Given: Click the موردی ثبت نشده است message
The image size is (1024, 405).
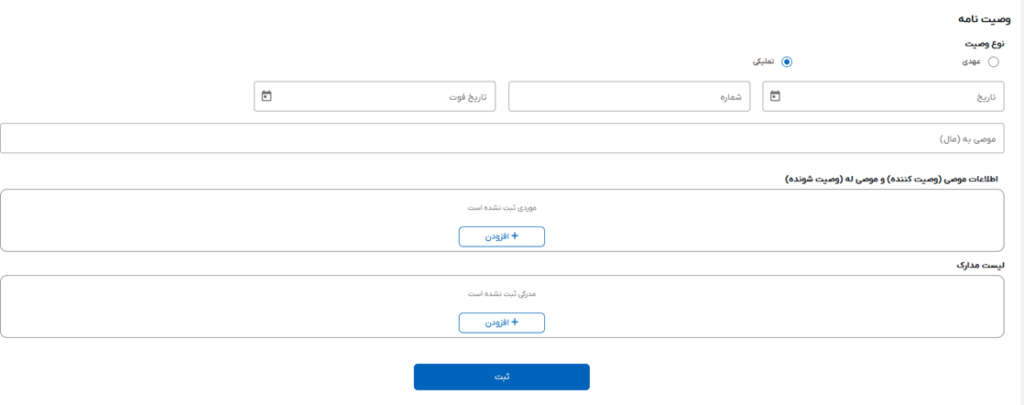Looking at the screenshot, I should point(502,208).
